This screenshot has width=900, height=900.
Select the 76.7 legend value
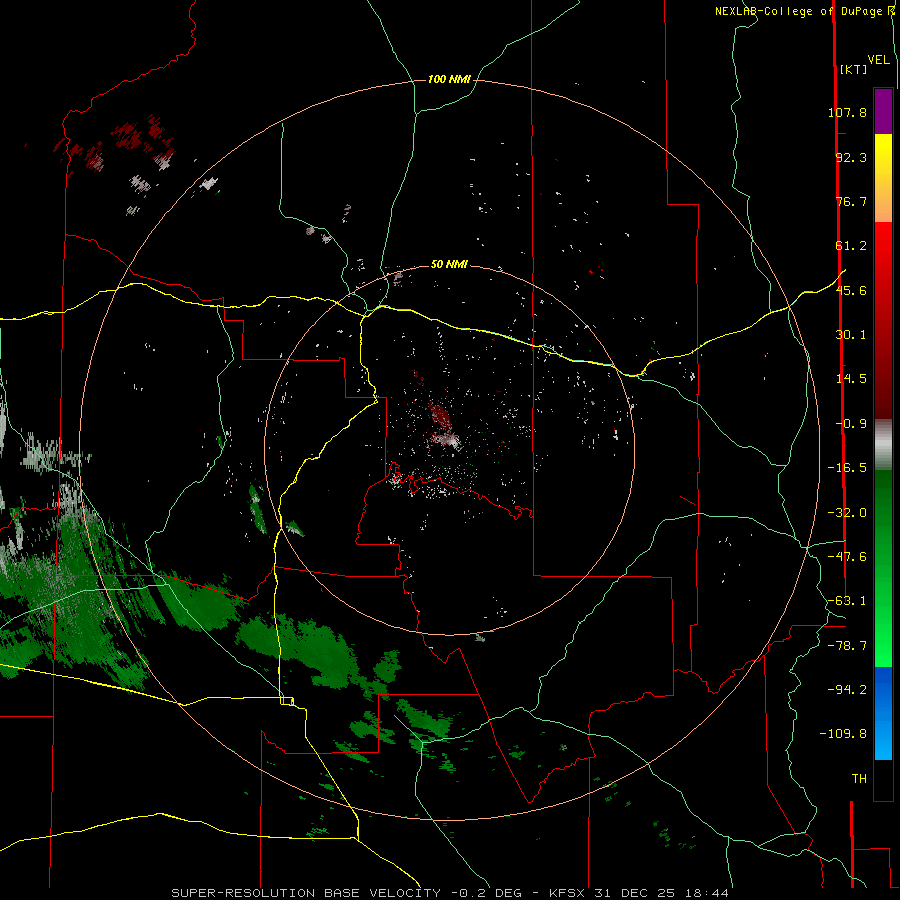coord(851,201)
